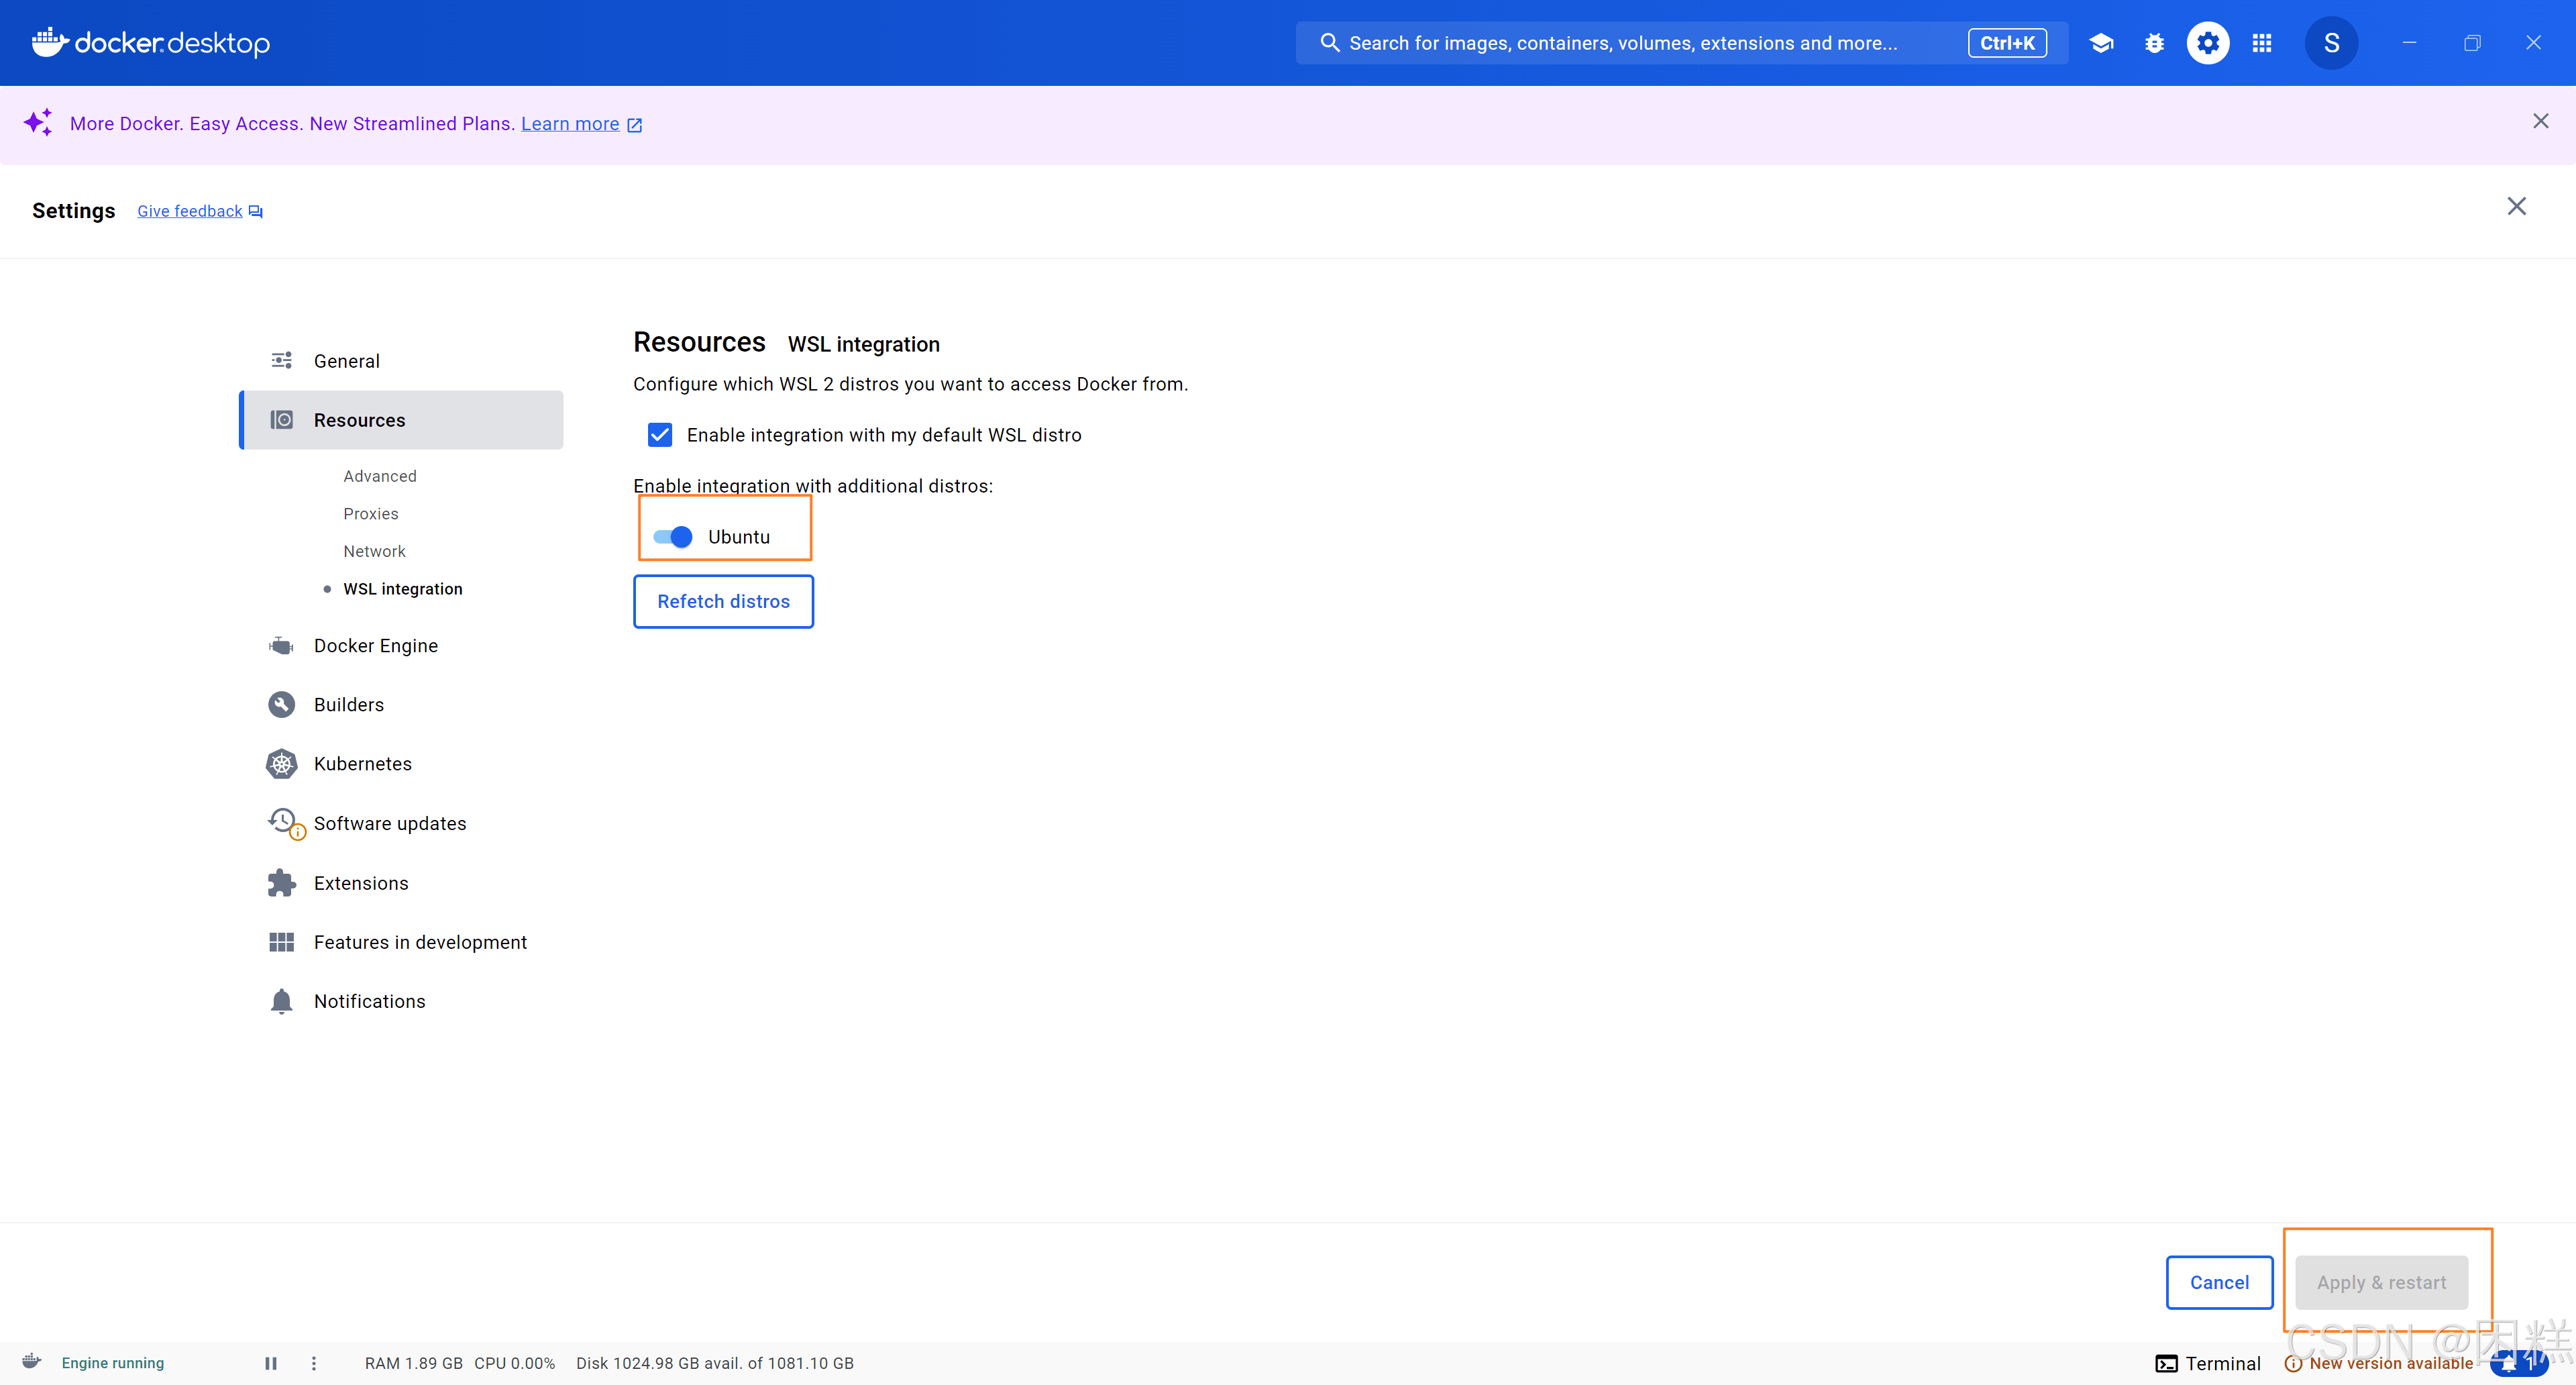
Task: Click the Notifications bell icon in sidebar
Action: pyautogui.click(x=282, y=1001)
